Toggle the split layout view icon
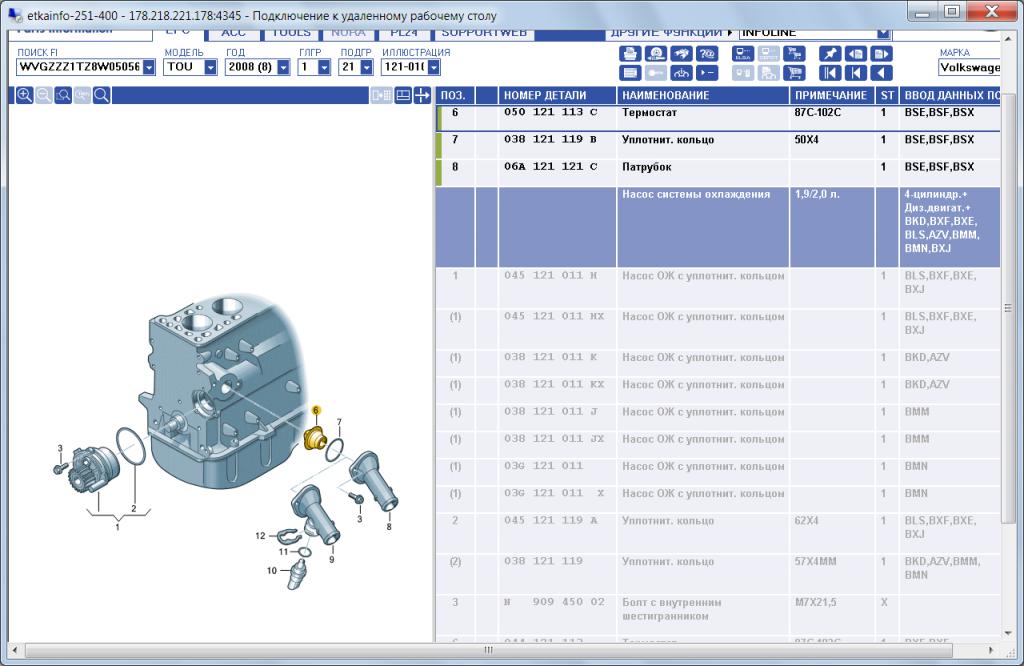The image size is (1024, 666). 403,95
